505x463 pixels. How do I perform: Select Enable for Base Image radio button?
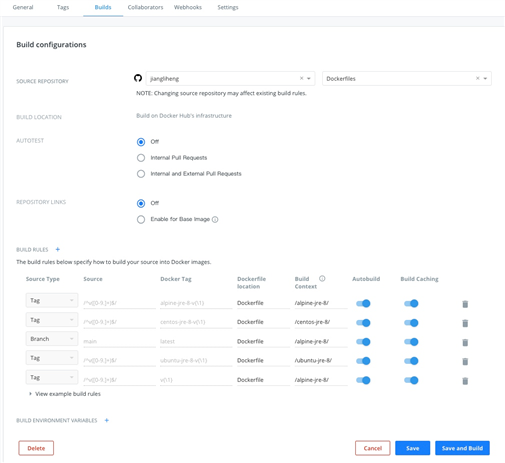[141, 219]
